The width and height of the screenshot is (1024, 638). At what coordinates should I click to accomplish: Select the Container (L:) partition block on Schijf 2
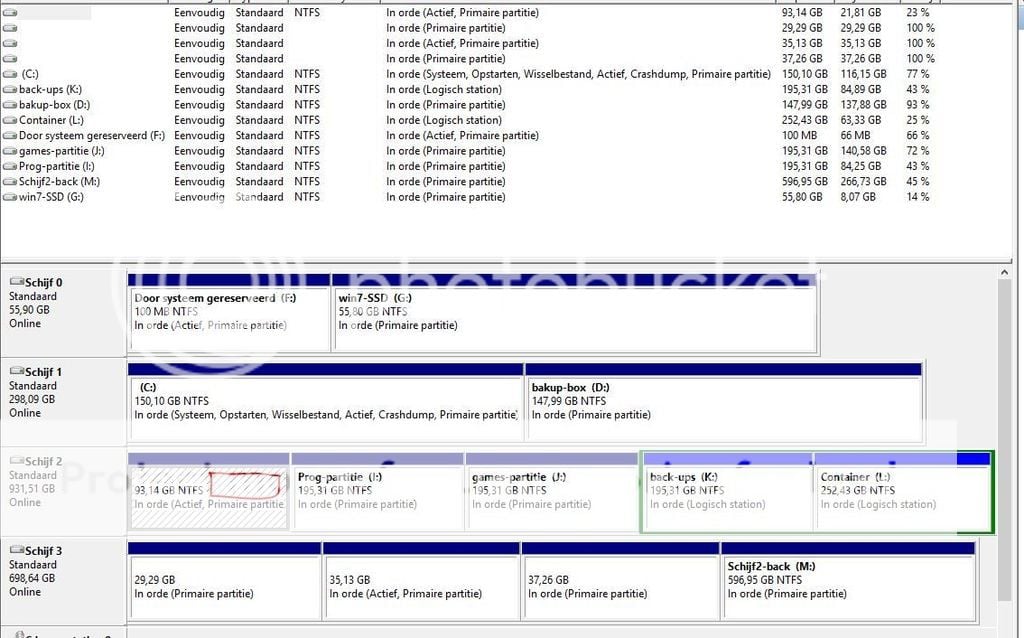tap(901, 497)
